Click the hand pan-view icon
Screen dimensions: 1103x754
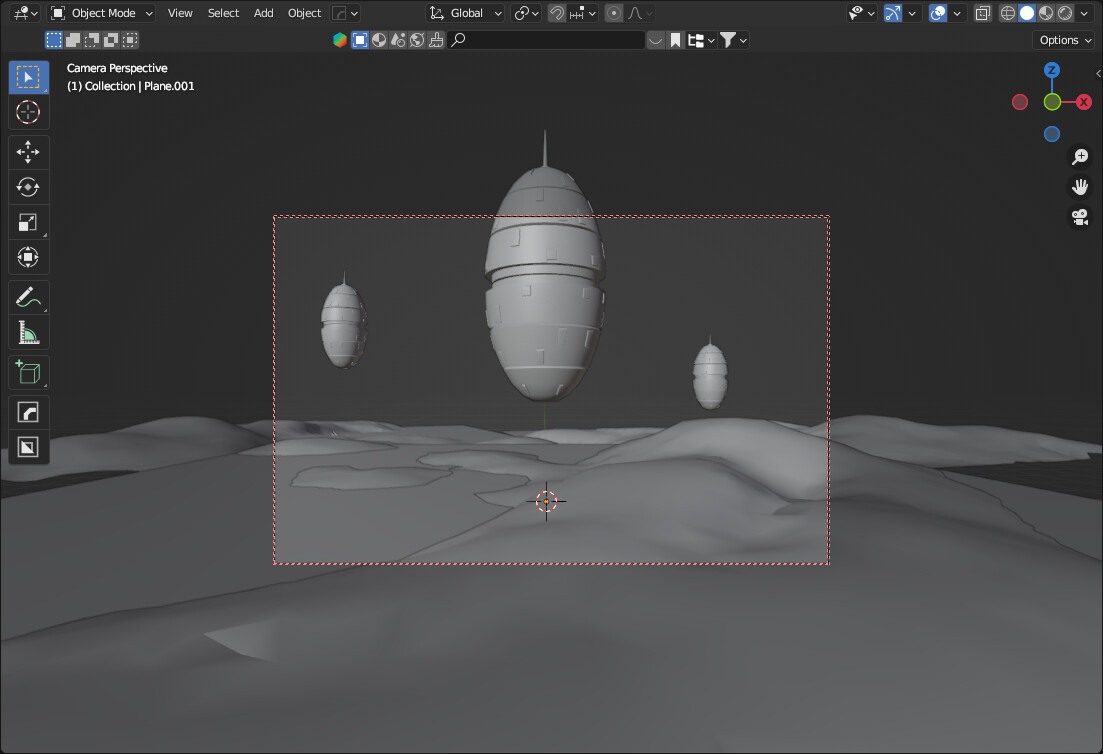(x=1080, y=186)
